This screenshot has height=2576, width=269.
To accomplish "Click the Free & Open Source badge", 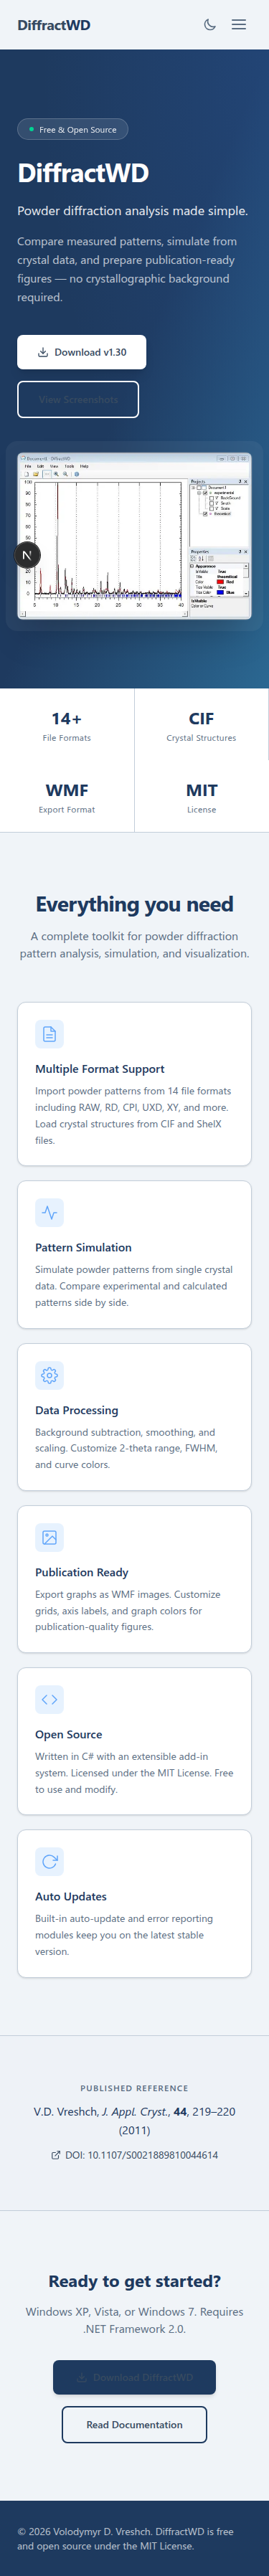I will pos(72,129).
